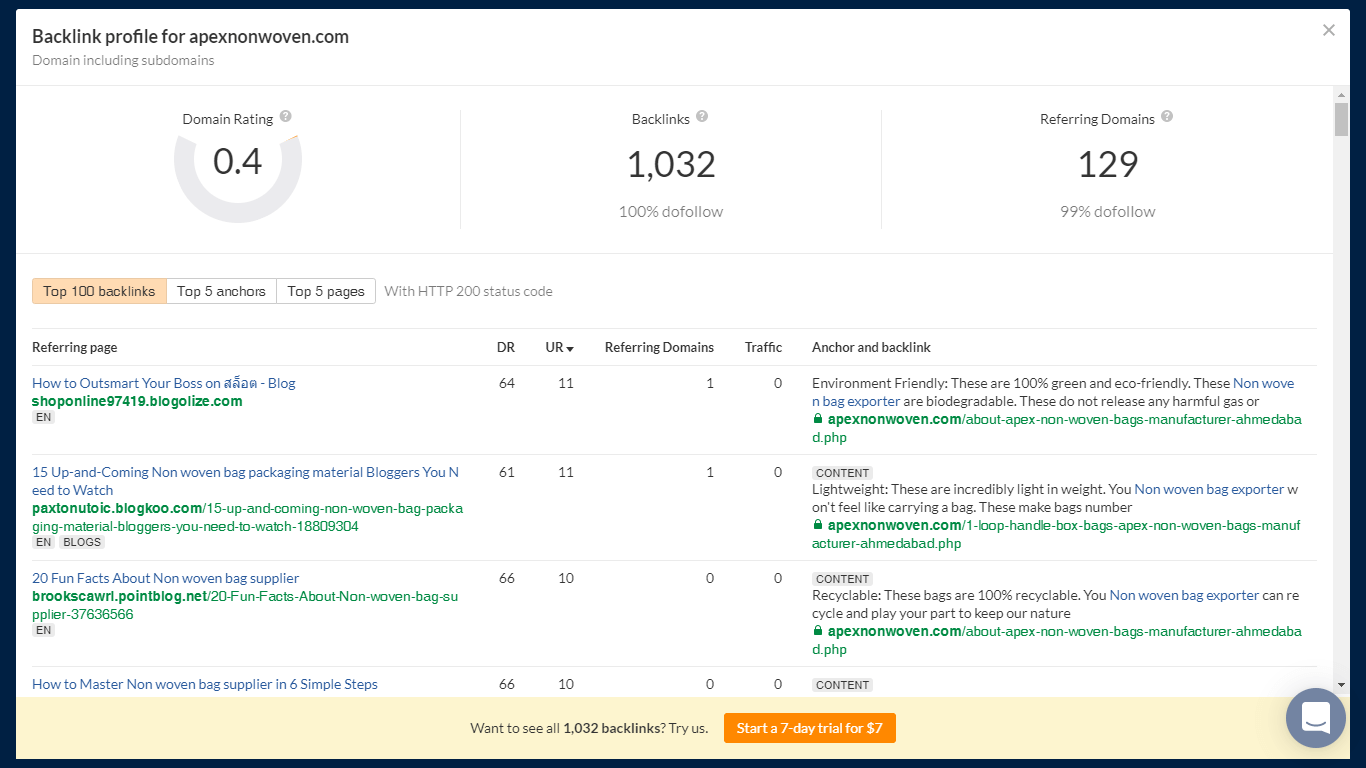Click Start a 7-day trial for $7
The width and height of the screenshot is (1366, 768).
(810, 728)
